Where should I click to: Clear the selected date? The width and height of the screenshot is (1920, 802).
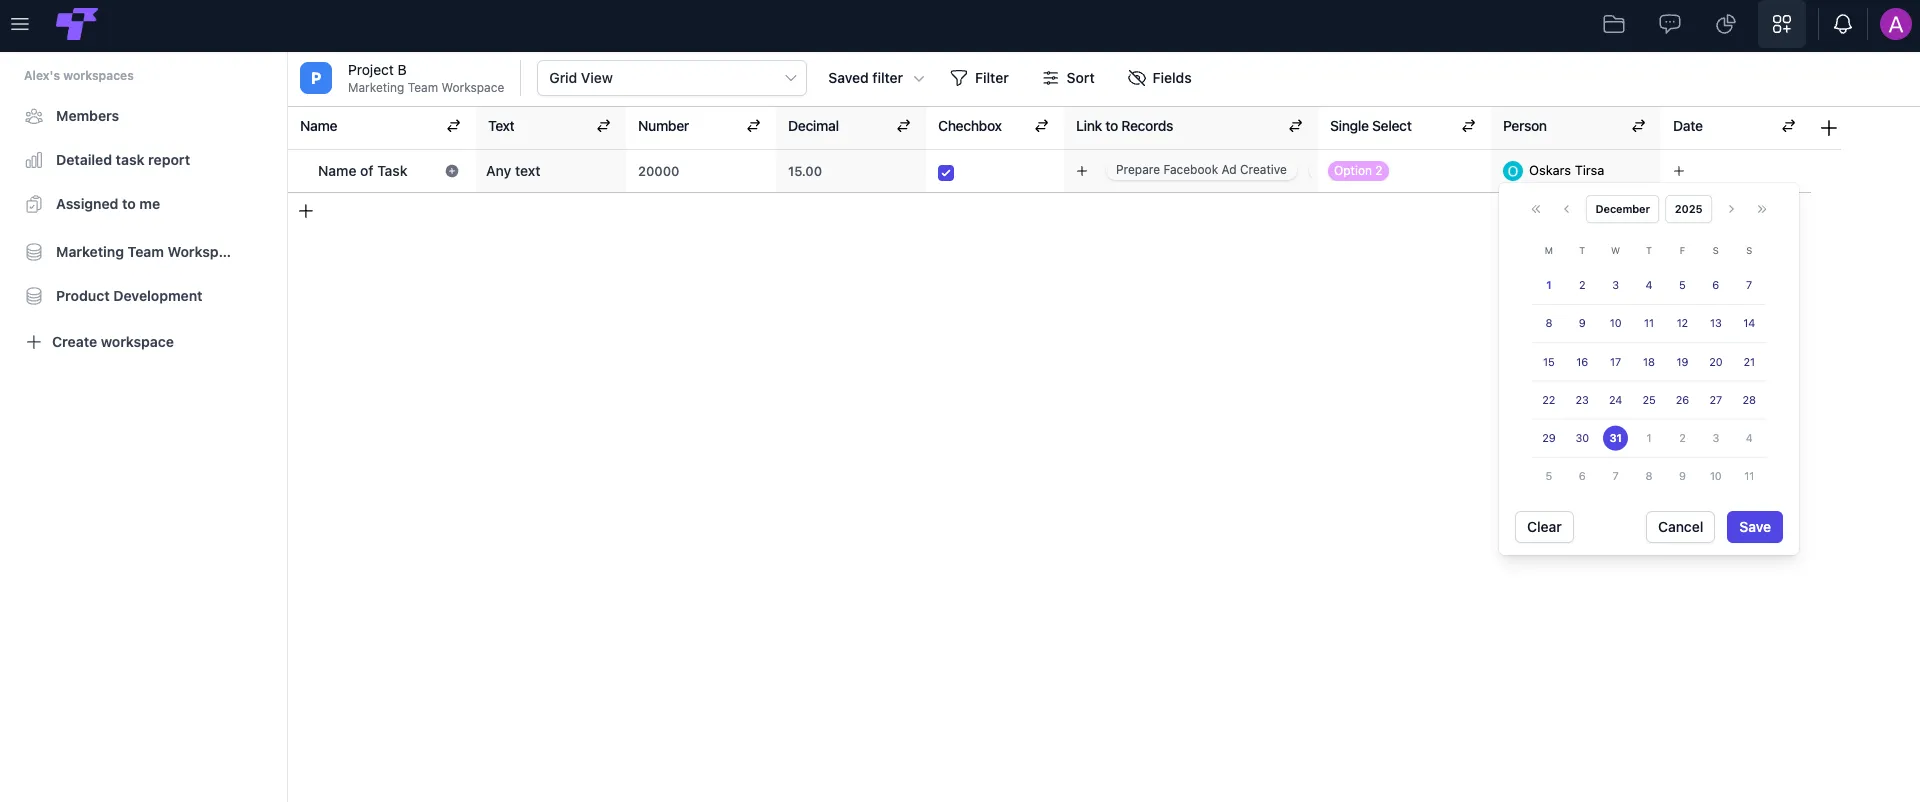1544,527
